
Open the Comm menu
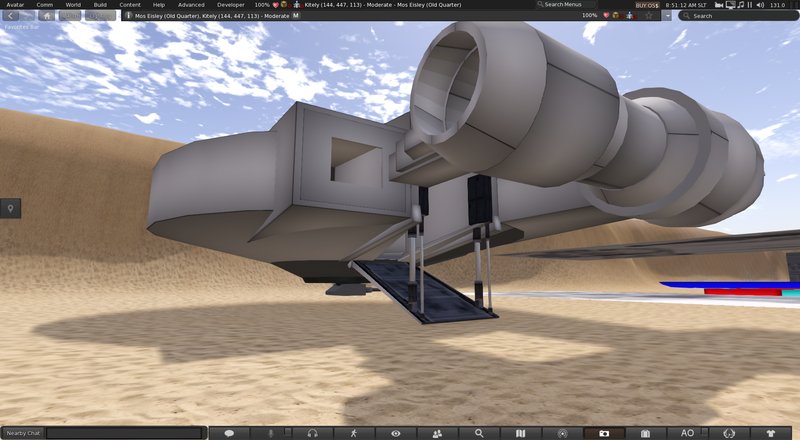tap(44, 5)
